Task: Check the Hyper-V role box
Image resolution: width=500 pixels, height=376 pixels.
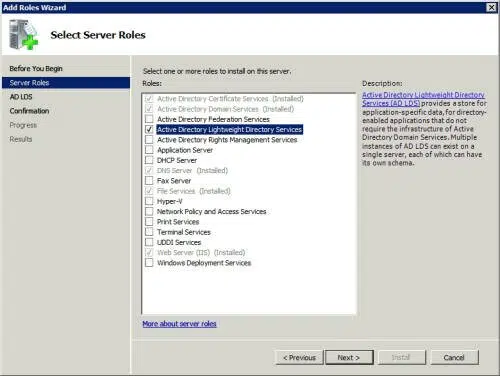Action: (x=149, y=201)
